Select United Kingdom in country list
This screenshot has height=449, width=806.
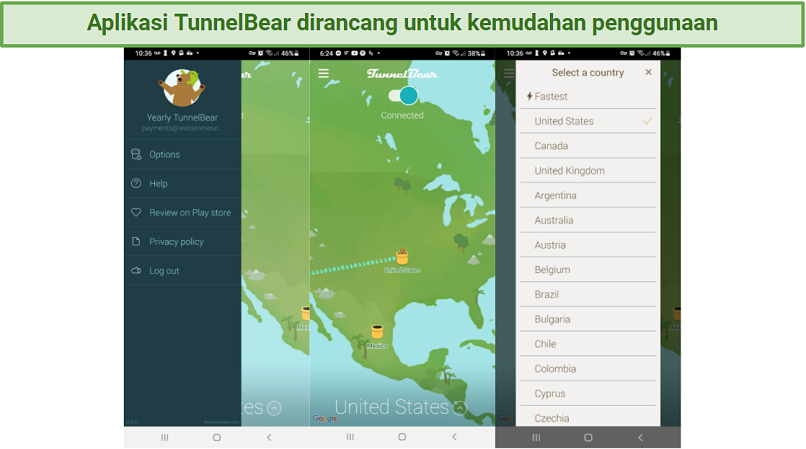tap(588, 171)
